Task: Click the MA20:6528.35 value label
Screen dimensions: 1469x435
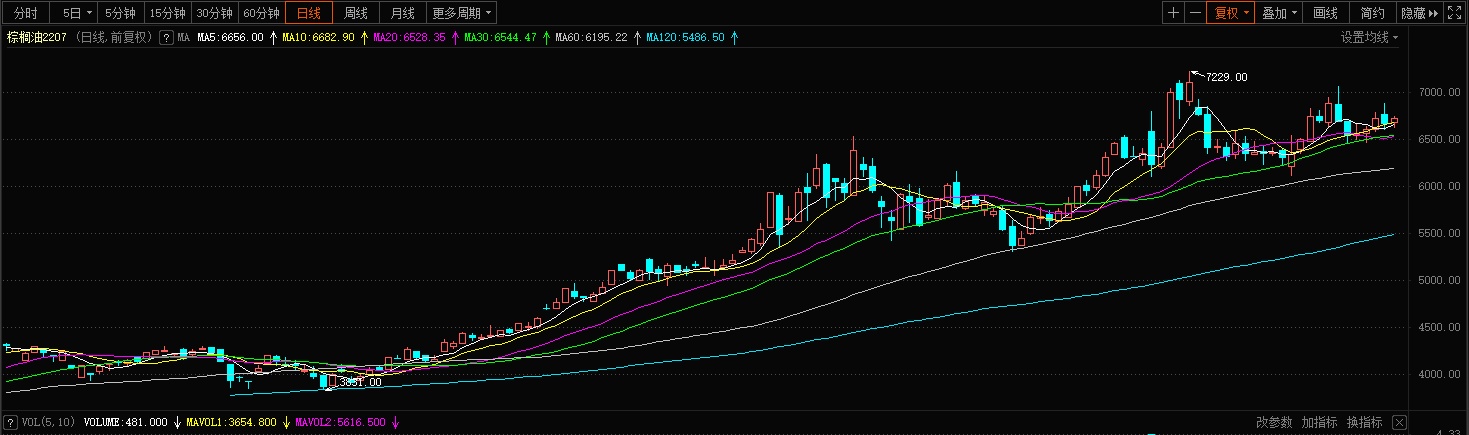Action: [x=410, y=38]
